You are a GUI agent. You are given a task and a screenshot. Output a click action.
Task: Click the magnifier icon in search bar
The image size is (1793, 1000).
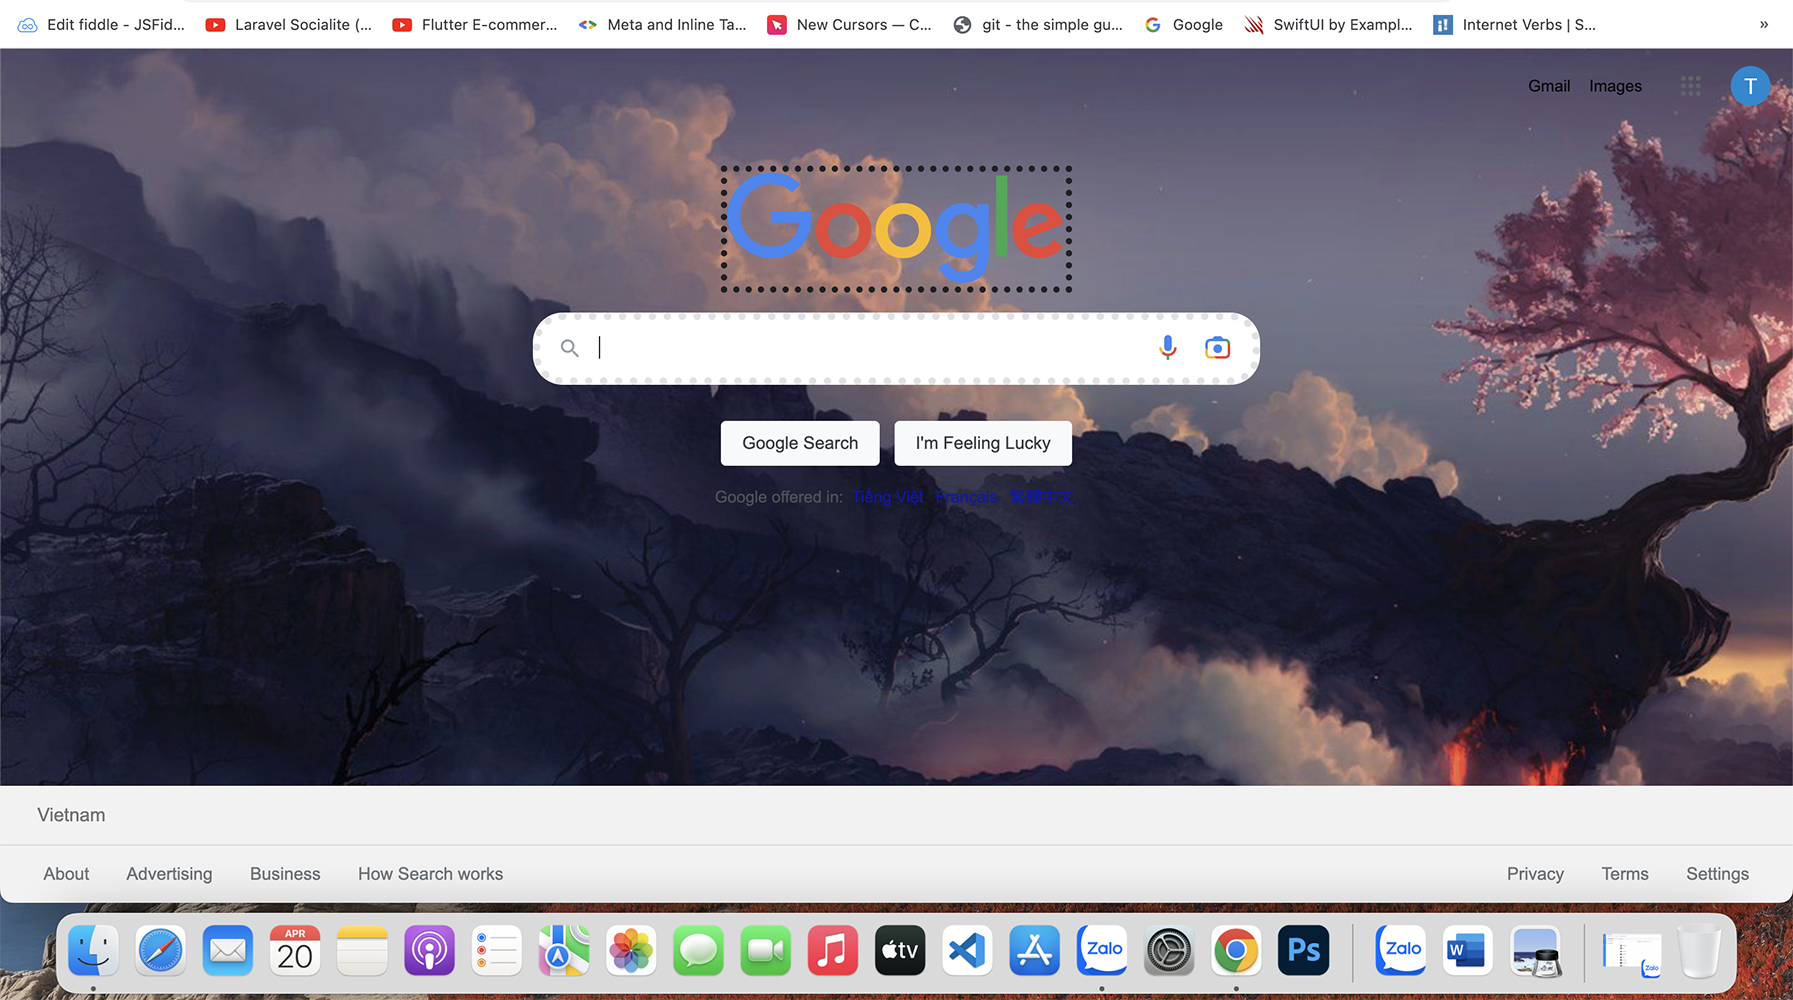point(569,347)
